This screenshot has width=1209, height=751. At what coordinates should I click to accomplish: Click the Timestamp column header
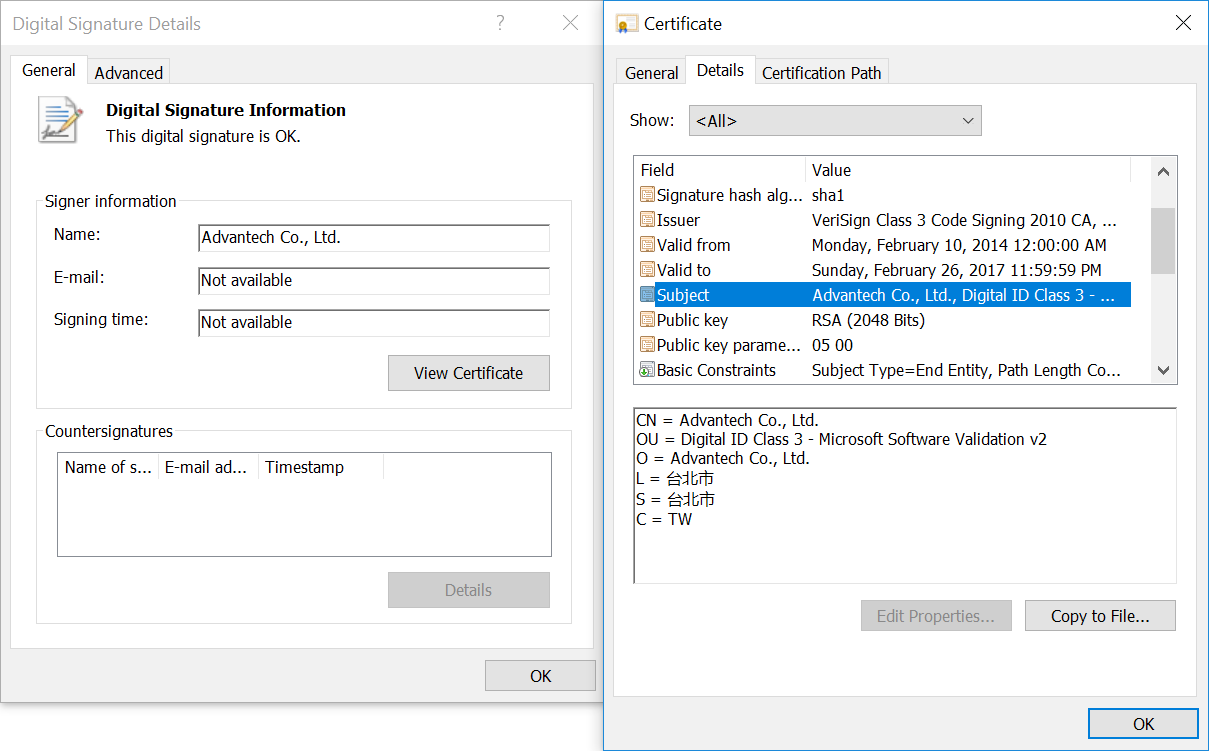pos(321,467)
